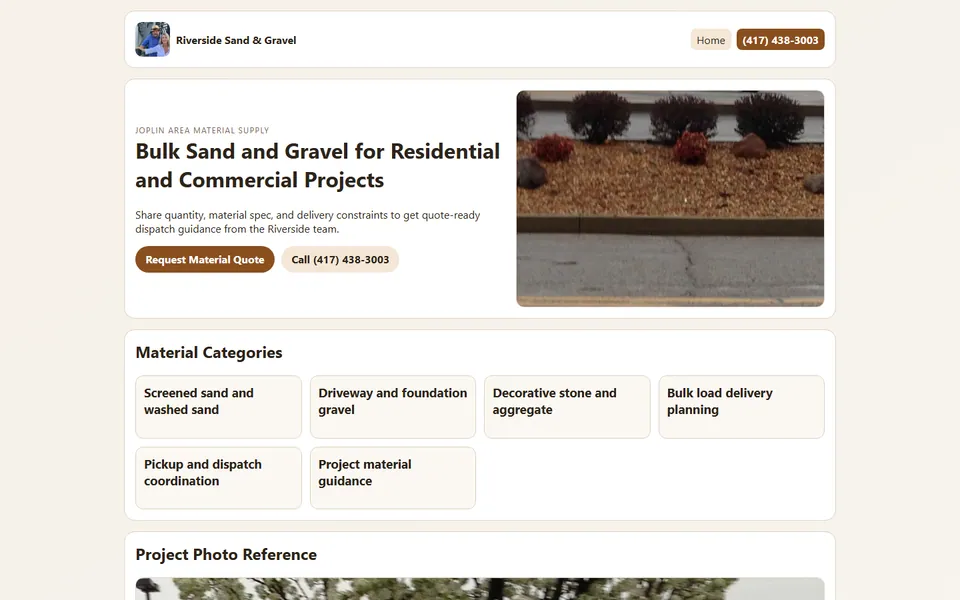Click the Riverside Sand & Gravel logo image

pyautogui.click(x=152, y=39)
